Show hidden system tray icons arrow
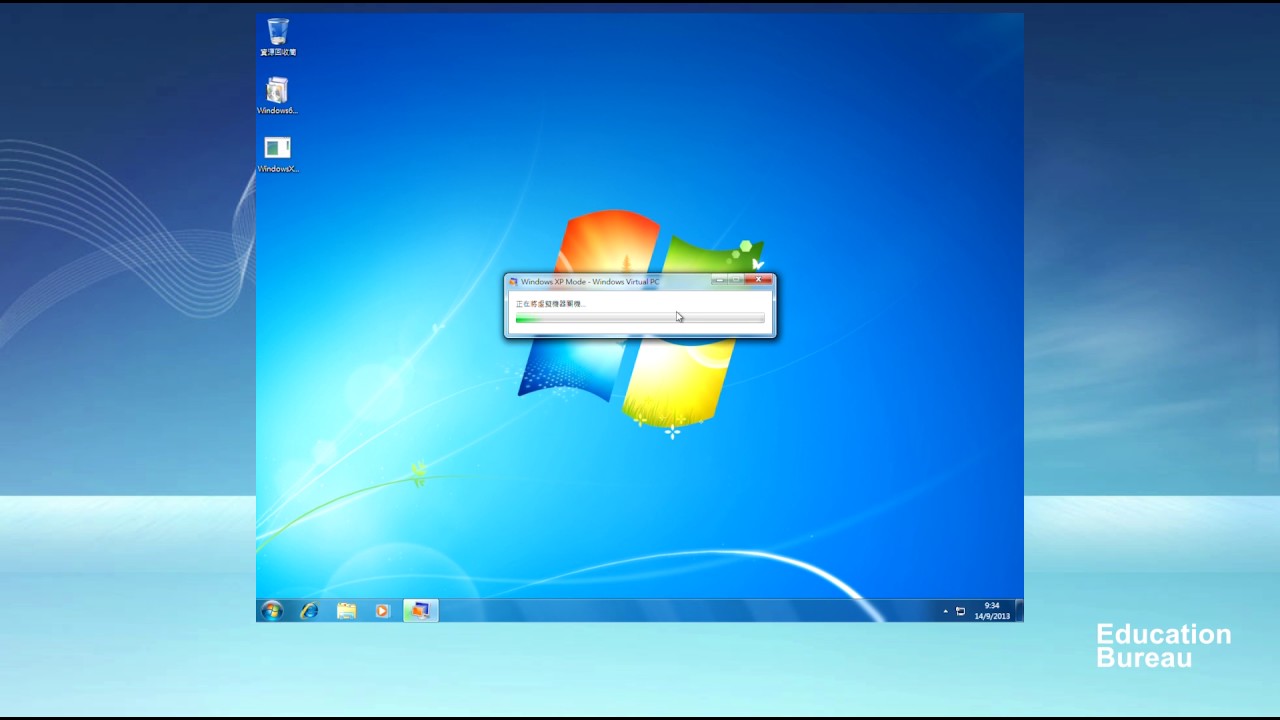1280x720 pixels. pyautogui.click(x=945, y=611)
